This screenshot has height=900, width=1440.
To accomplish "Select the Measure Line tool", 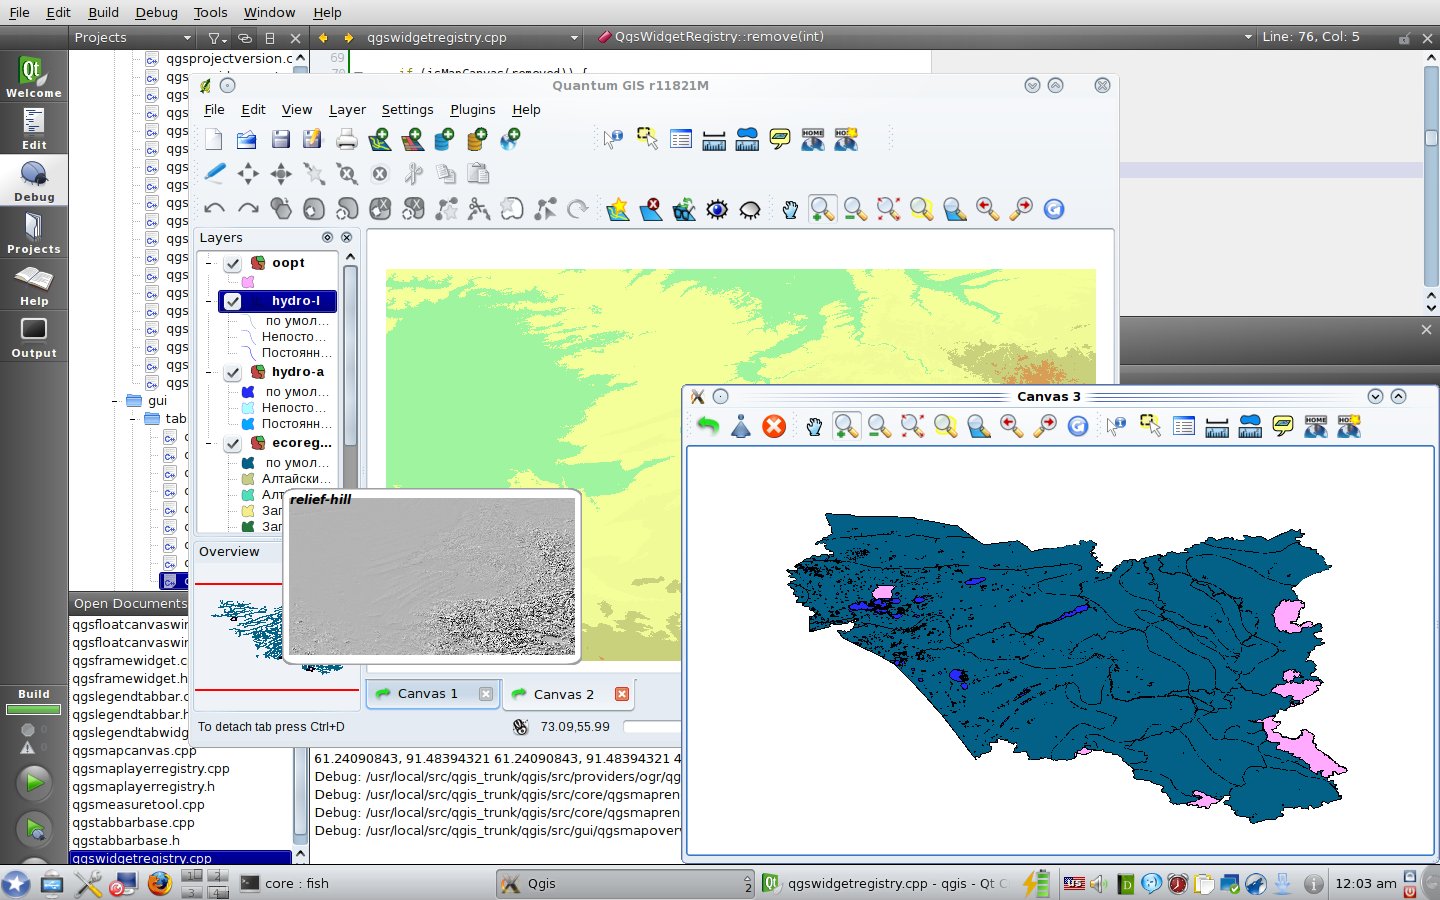I will pyautogui.click(x=714, y=139).
